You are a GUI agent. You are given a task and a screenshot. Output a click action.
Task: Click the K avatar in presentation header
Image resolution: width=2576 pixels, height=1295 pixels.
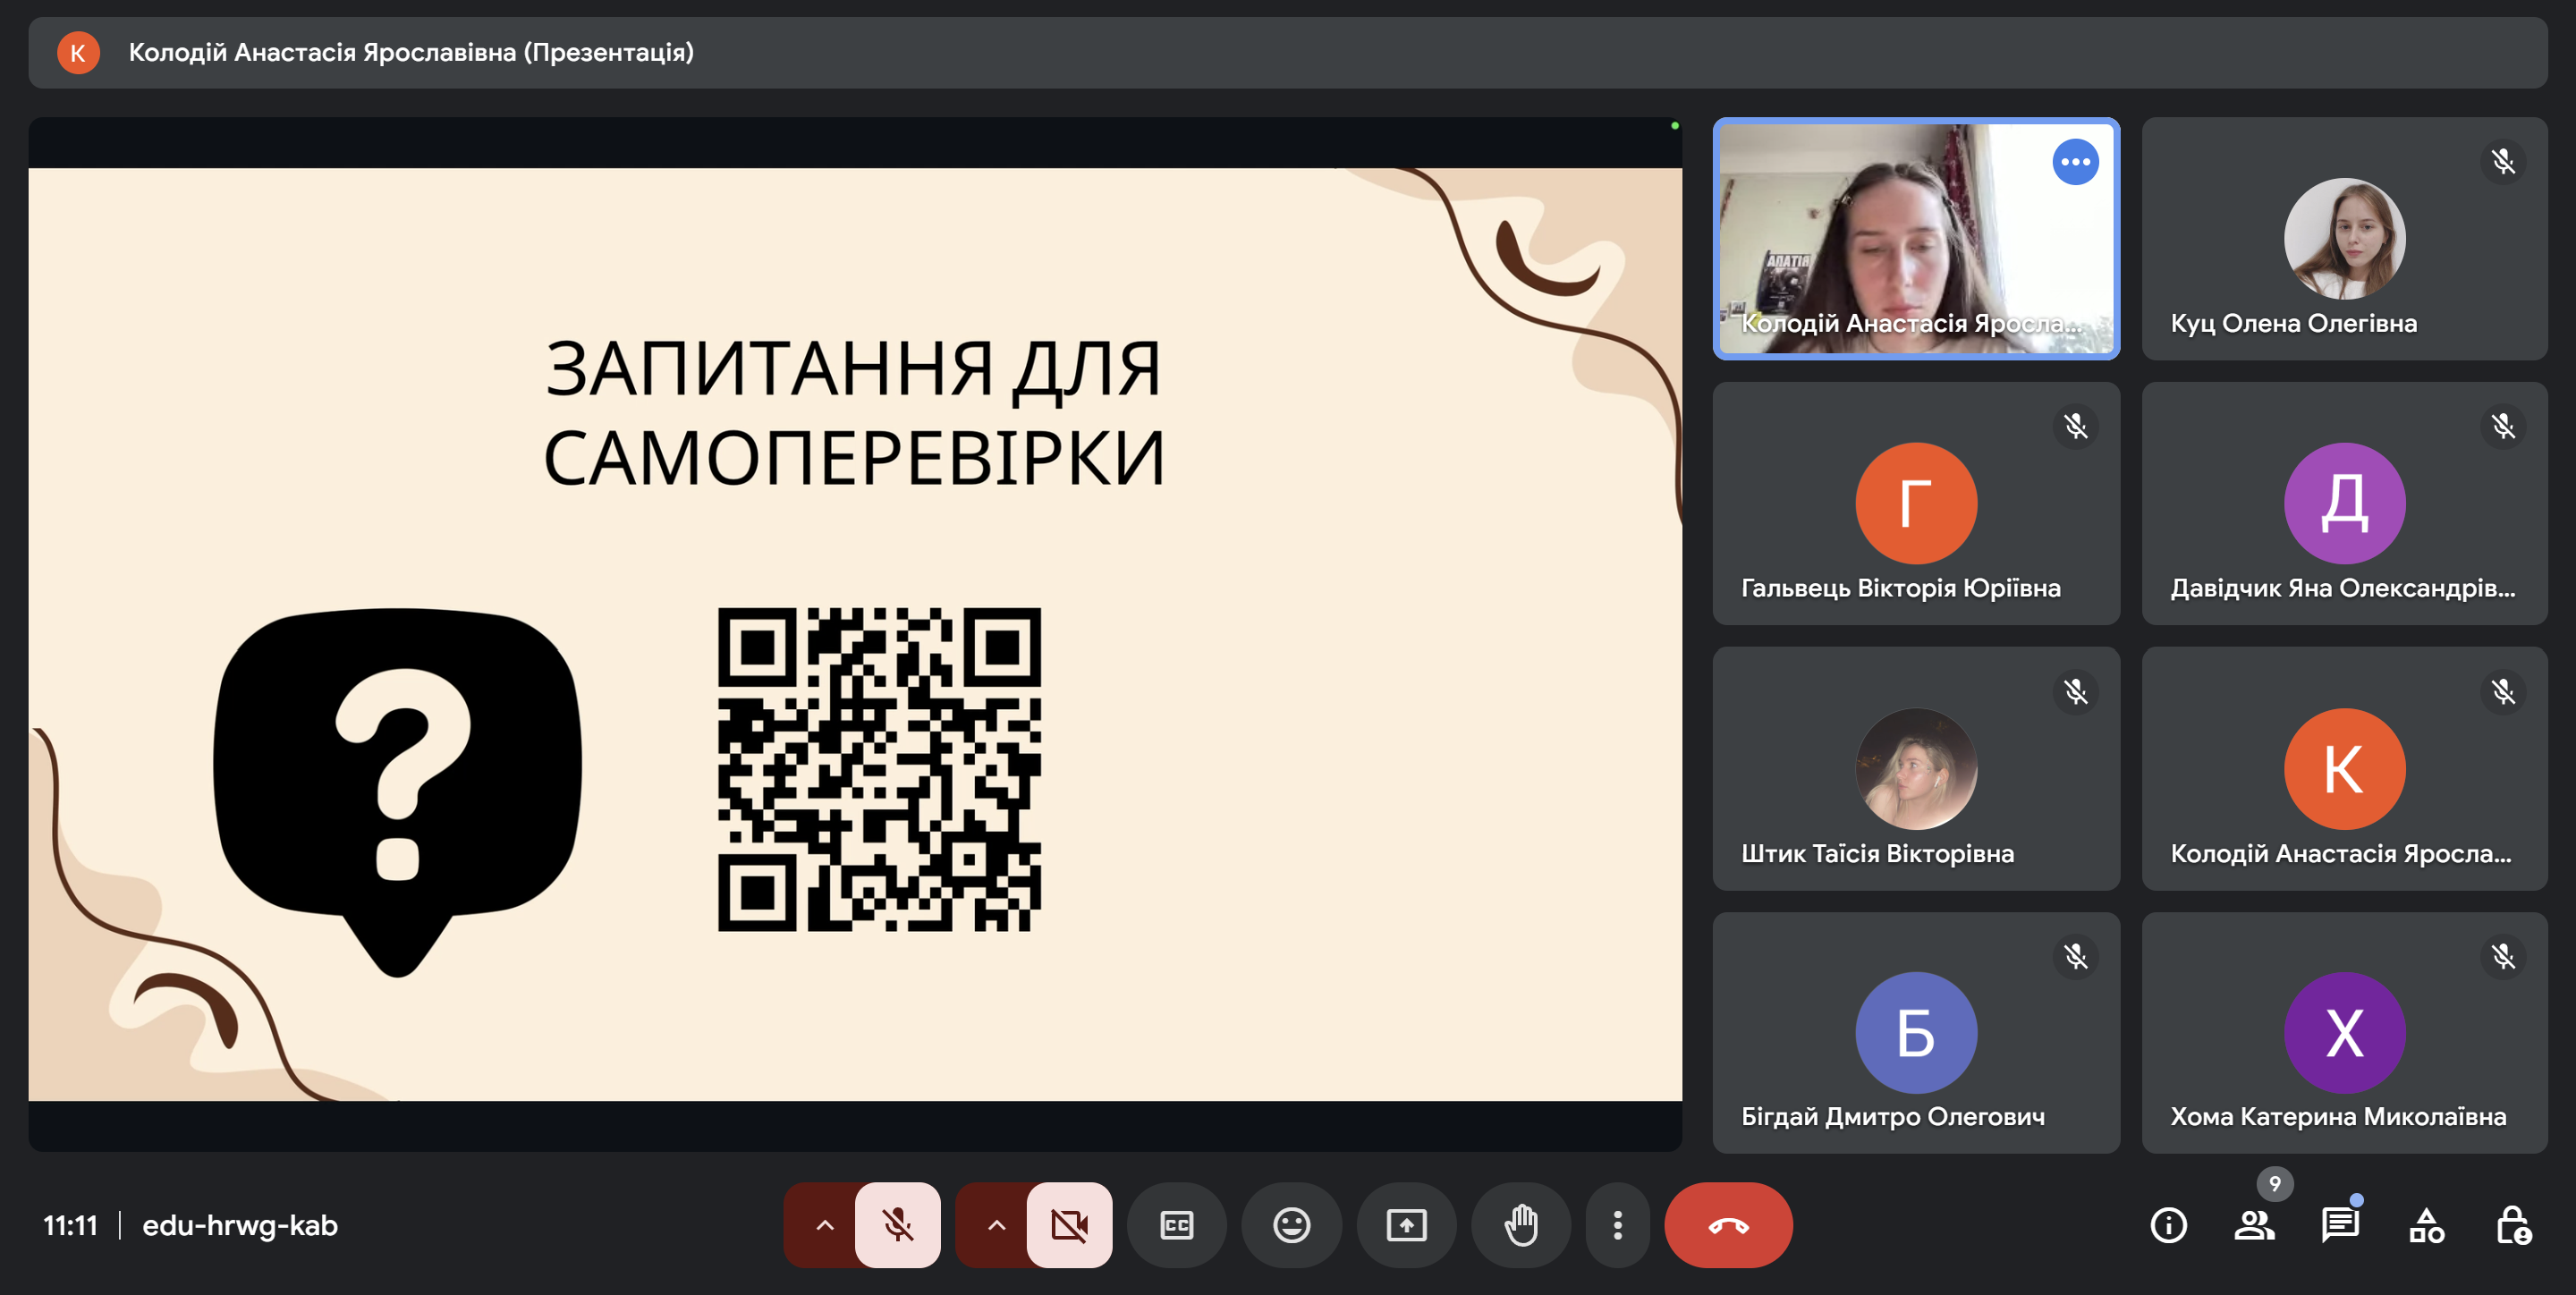click(78, 53)
